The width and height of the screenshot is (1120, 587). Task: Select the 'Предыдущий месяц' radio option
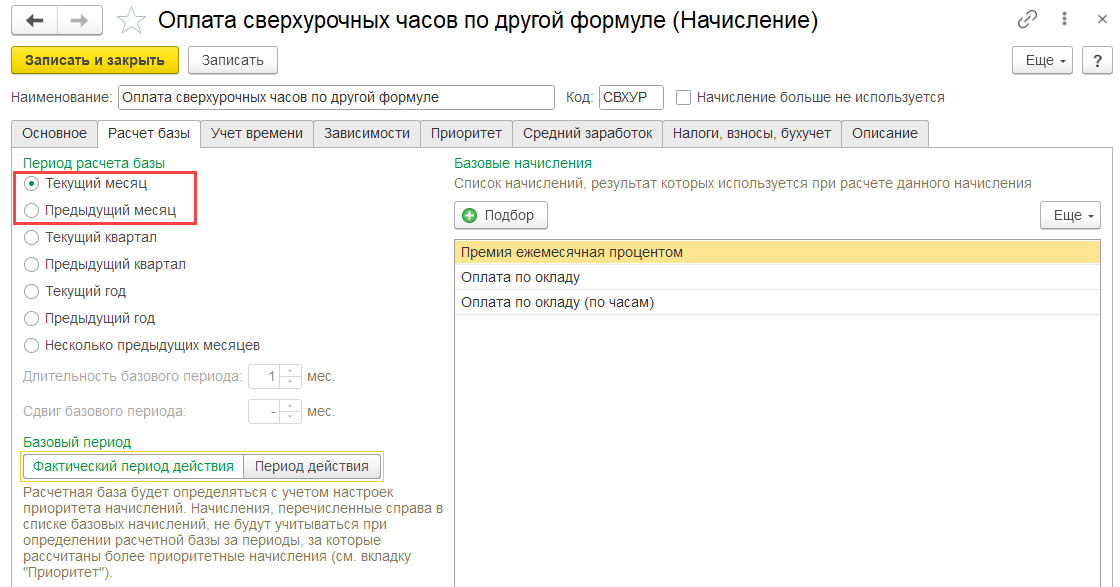(32, 211)
